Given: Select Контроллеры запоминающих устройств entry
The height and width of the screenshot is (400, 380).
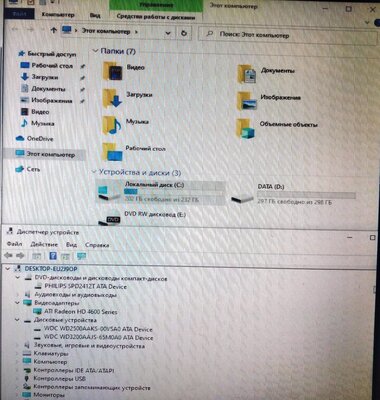Looking at the screenshot, I should click(x=92, y=388).
